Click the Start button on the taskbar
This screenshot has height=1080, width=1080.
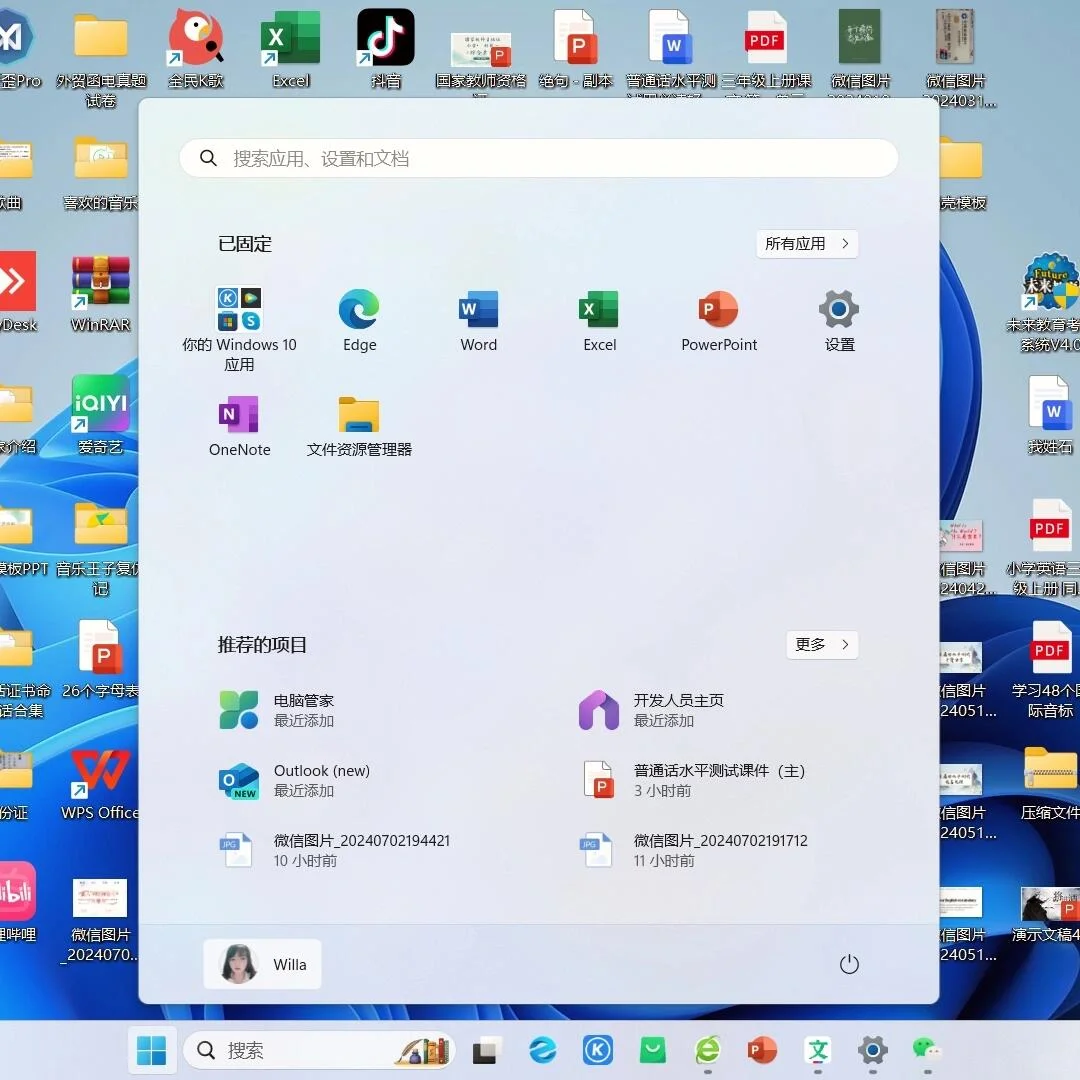(152, 1050)
